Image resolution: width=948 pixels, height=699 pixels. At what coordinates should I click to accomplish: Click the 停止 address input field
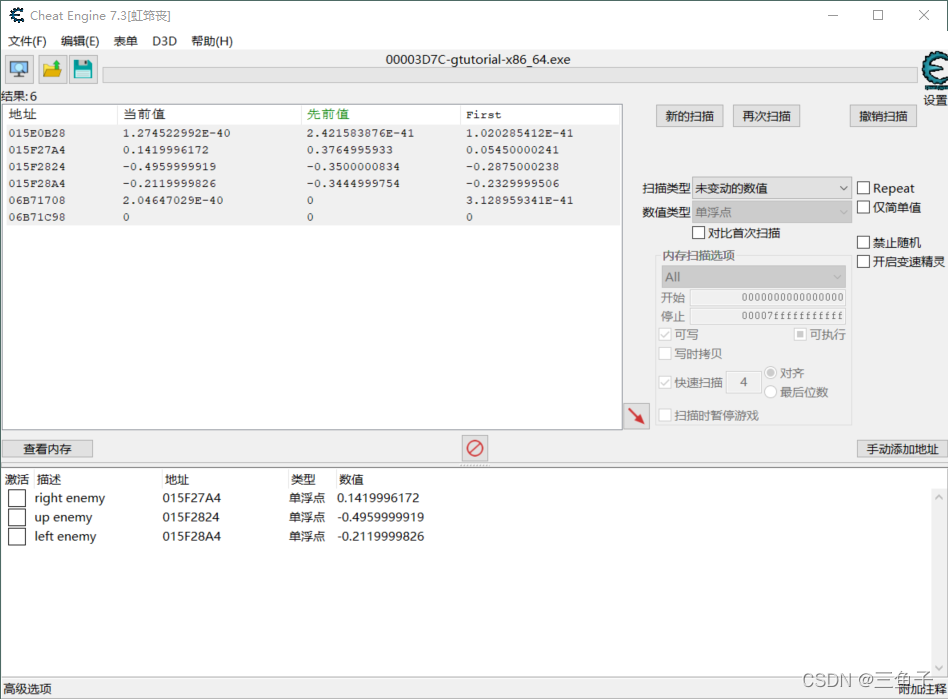pos(768,316)
